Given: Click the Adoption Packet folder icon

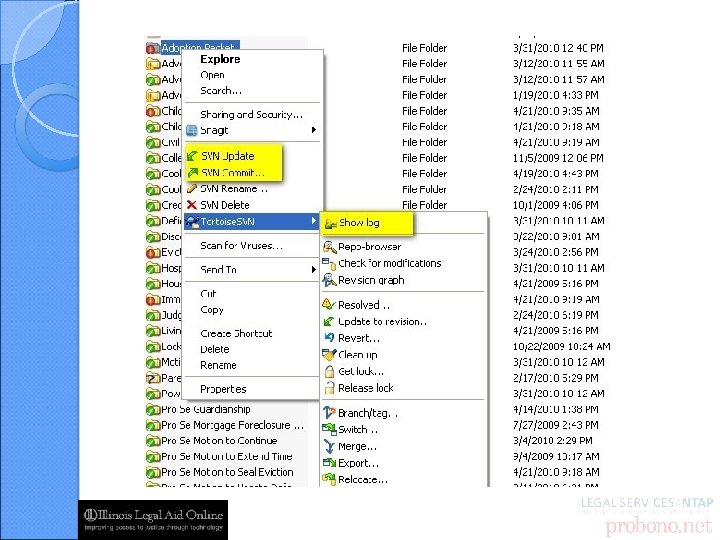Looking at the screenshot, I should point(152,48).
